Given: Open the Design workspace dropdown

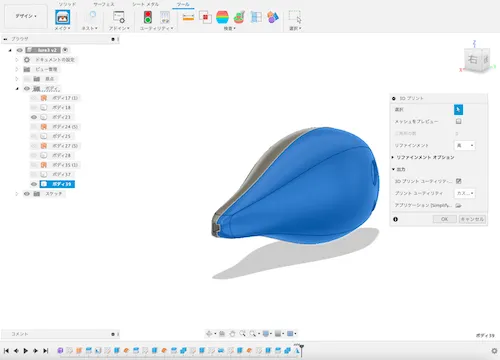Looking at the screenshot, I should pos(26,16).
